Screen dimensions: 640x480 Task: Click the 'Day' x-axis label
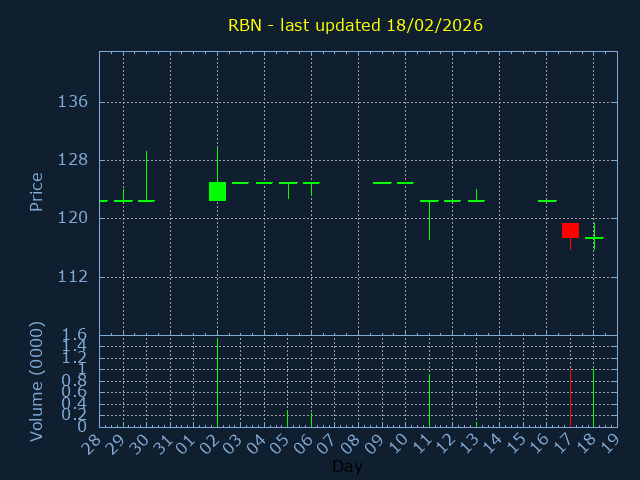point(347,467)
